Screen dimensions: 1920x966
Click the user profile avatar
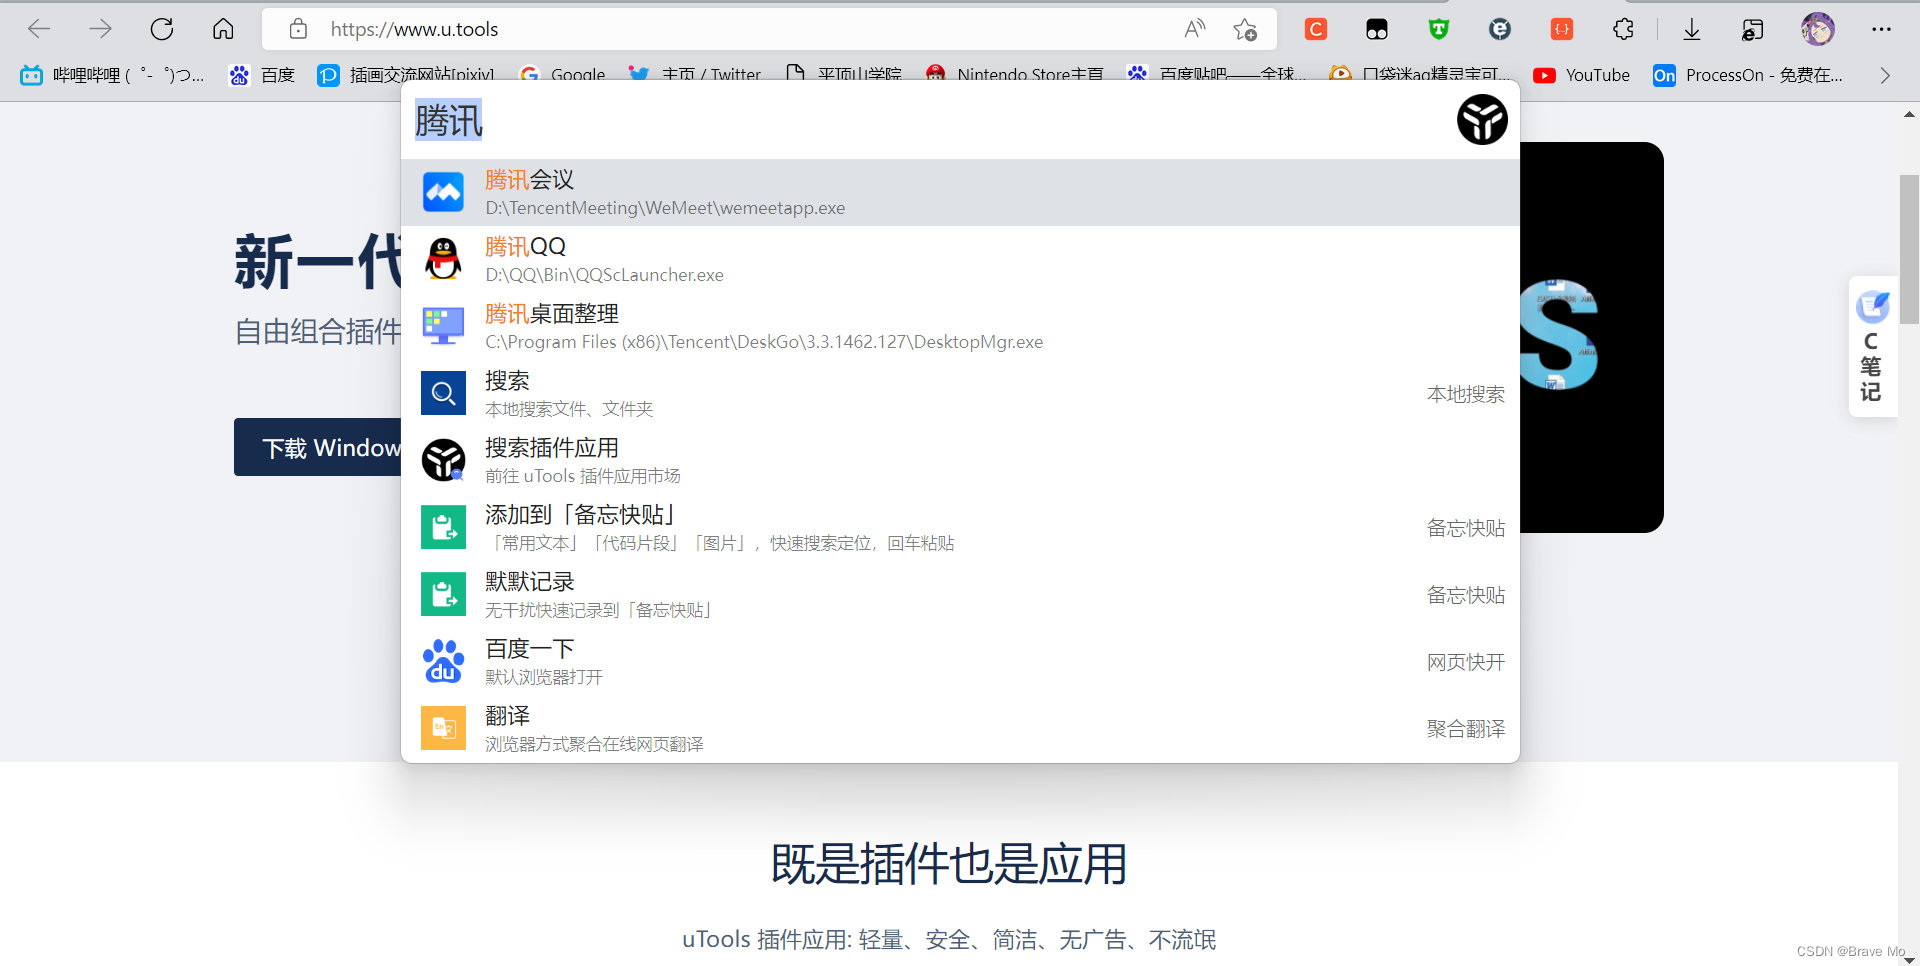(1817, 29)
